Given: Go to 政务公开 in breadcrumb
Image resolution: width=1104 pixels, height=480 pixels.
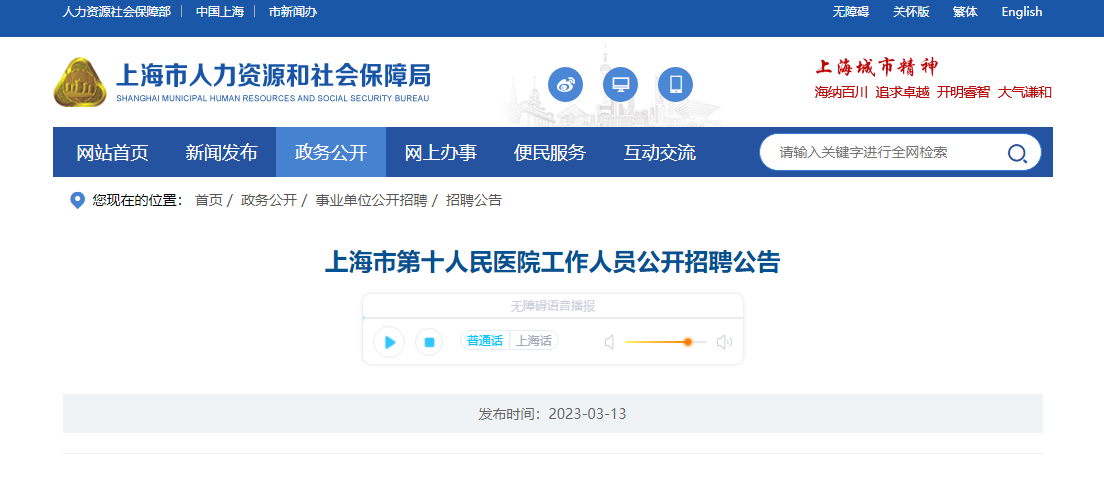Looking at the screenshot, I should [268, 201].
